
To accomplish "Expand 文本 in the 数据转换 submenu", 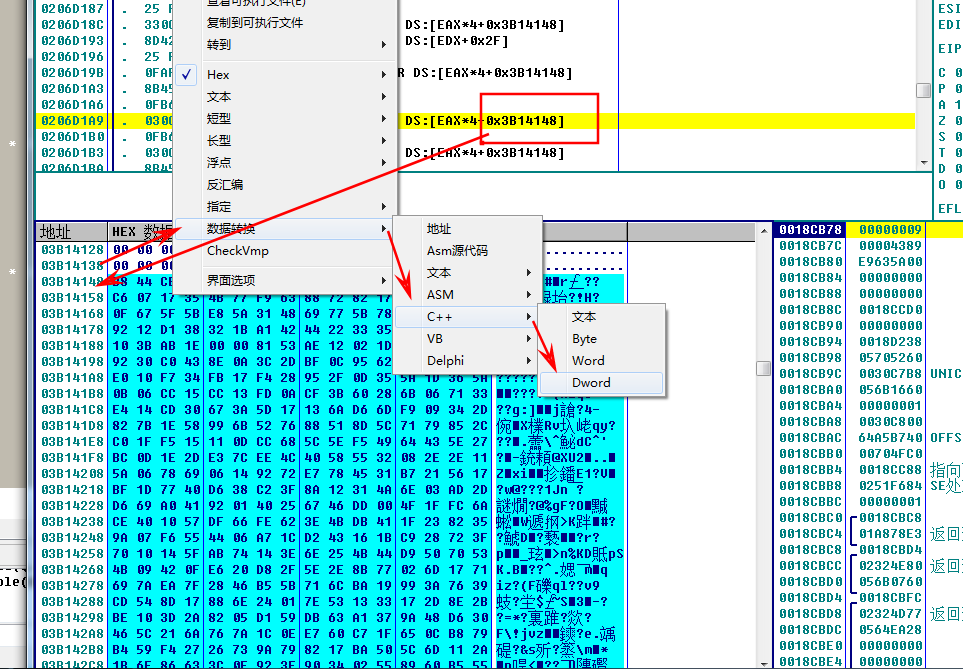I will 466,273.
